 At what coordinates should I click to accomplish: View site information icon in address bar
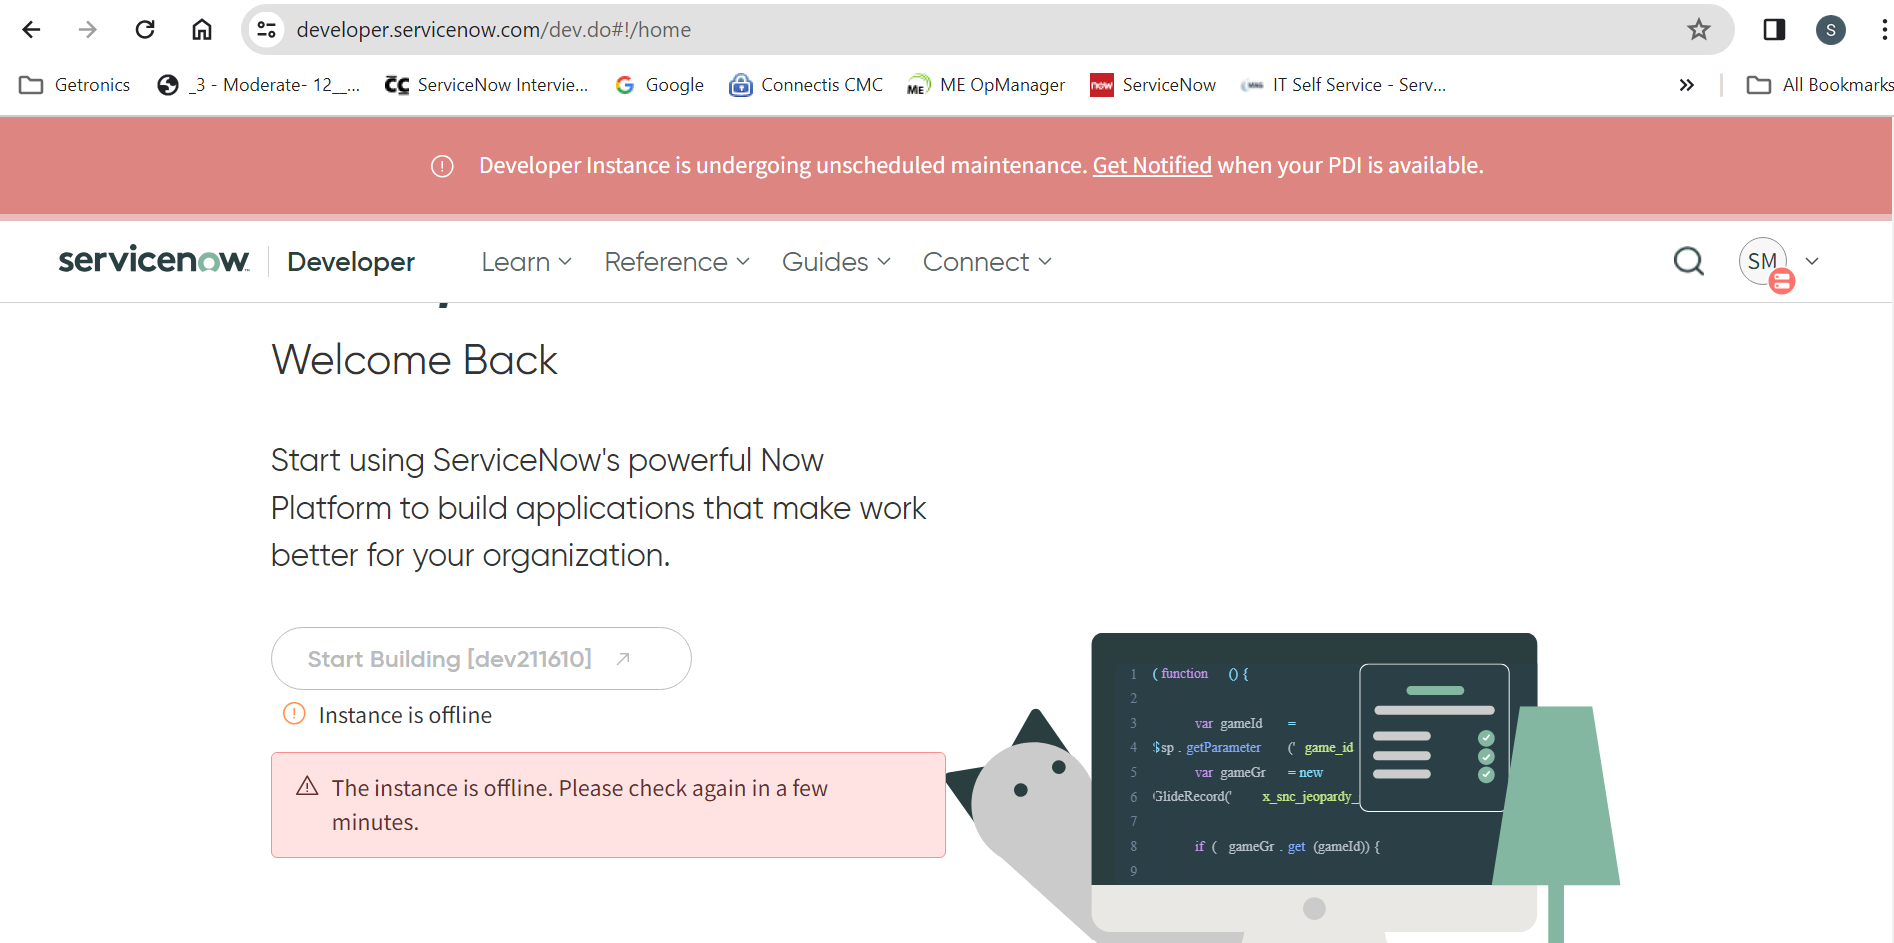coord(266,30)
